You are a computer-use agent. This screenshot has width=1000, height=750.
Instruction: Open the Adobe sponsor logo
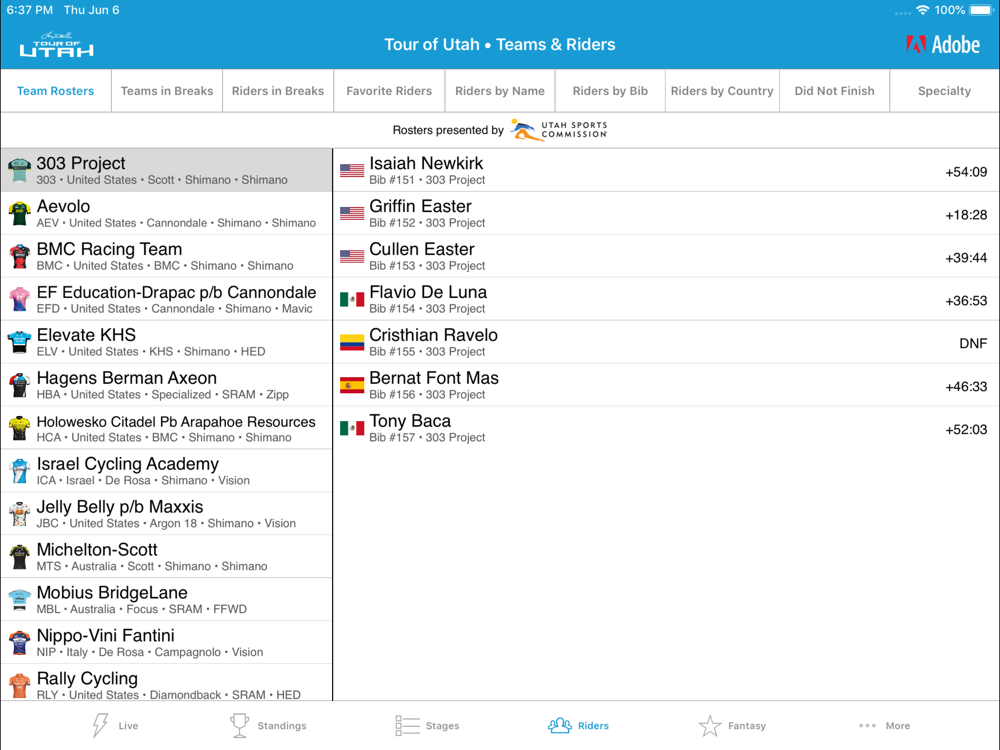[x=943, y=45]
